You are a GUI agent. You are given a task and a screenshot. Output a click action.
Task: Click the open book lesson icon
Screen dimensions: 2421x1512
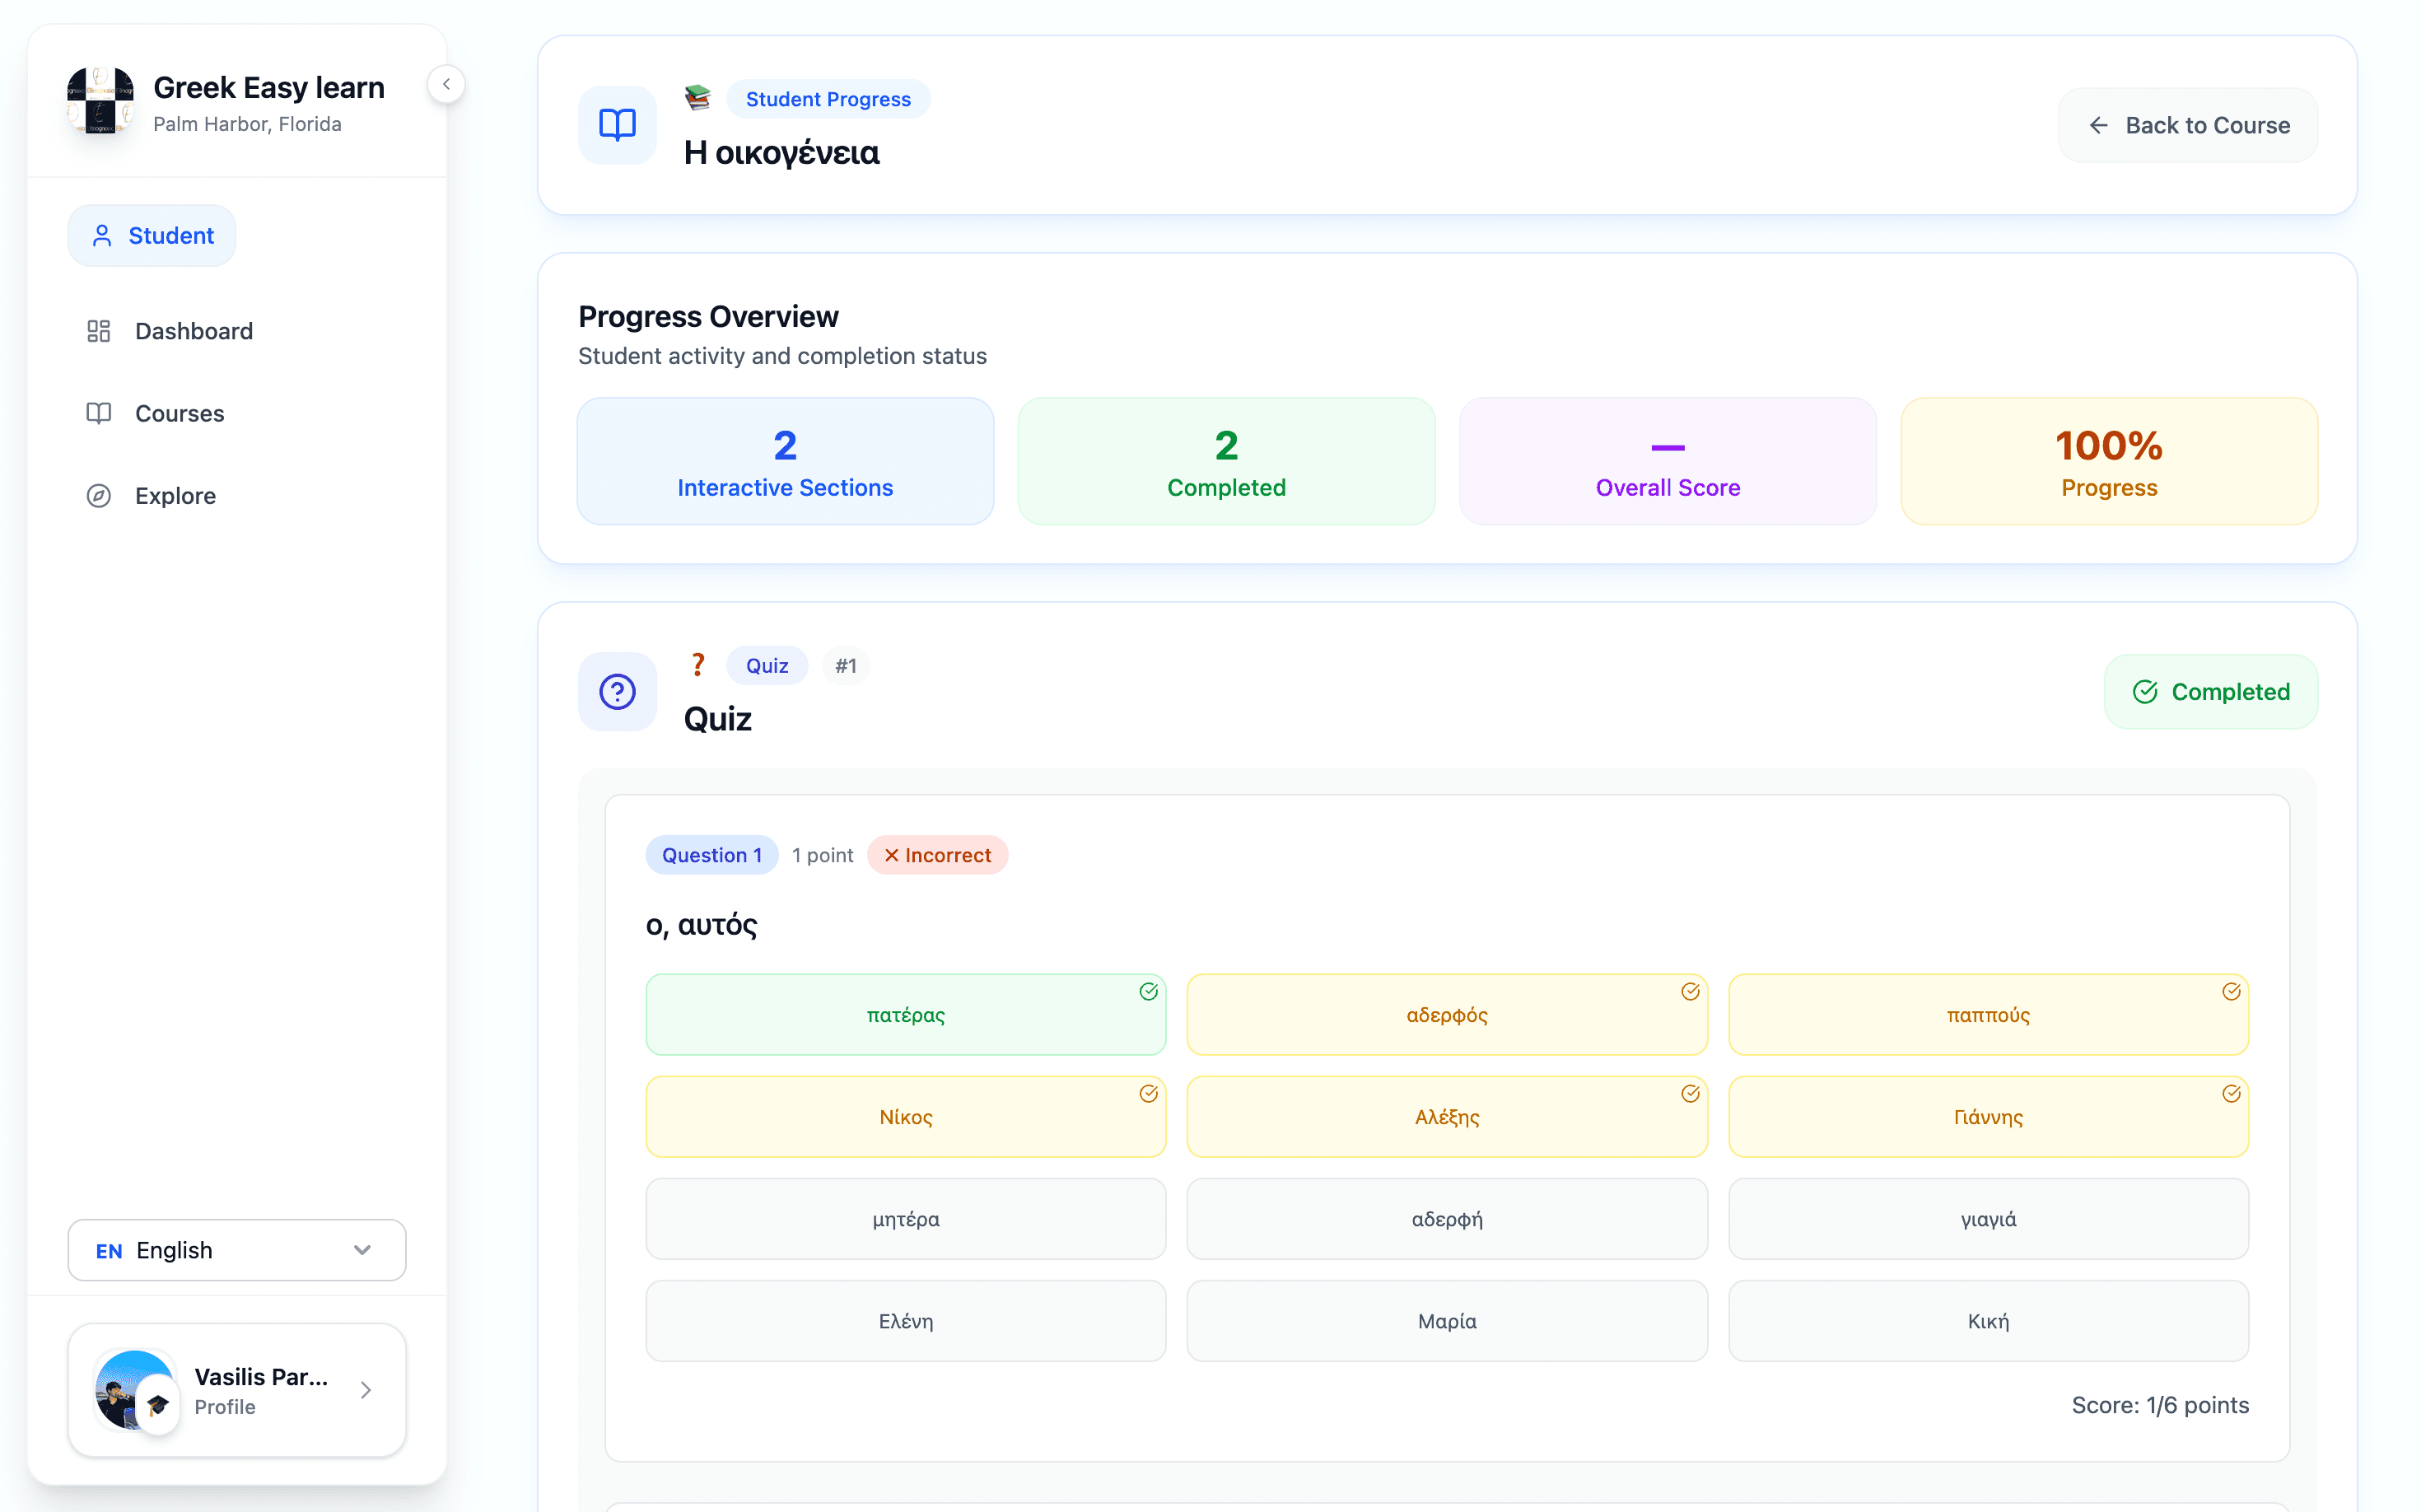[x=617, y=125]
